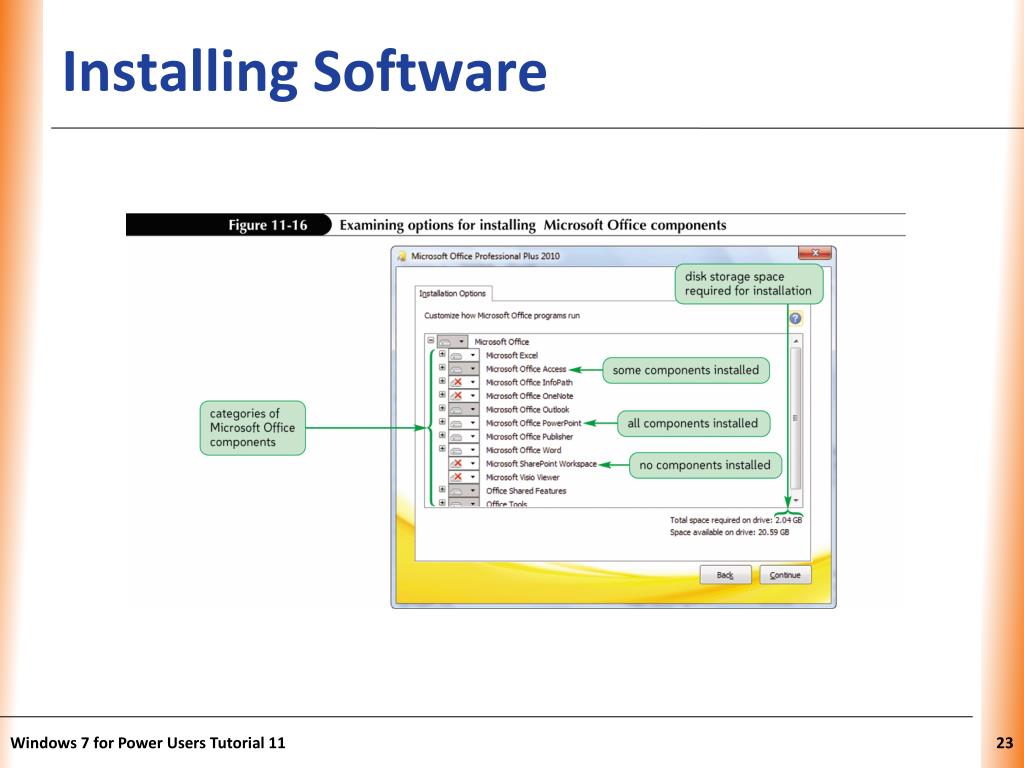
Task: Click the component list scroll-down arrow
Action: coord(795,501)
